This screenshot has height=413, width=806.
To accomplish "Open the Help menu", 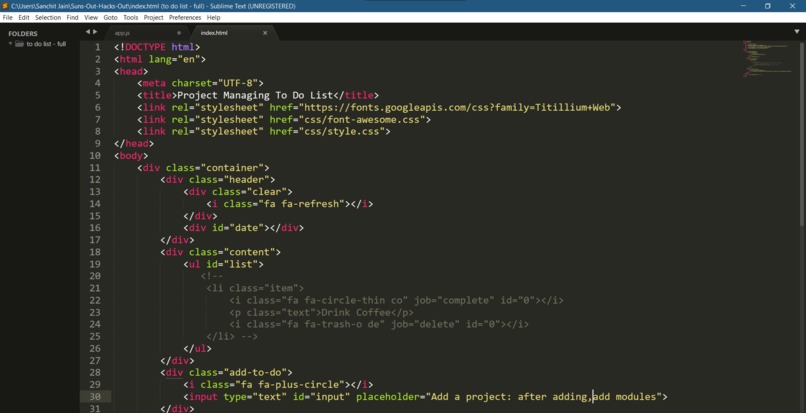I will 213,17.
